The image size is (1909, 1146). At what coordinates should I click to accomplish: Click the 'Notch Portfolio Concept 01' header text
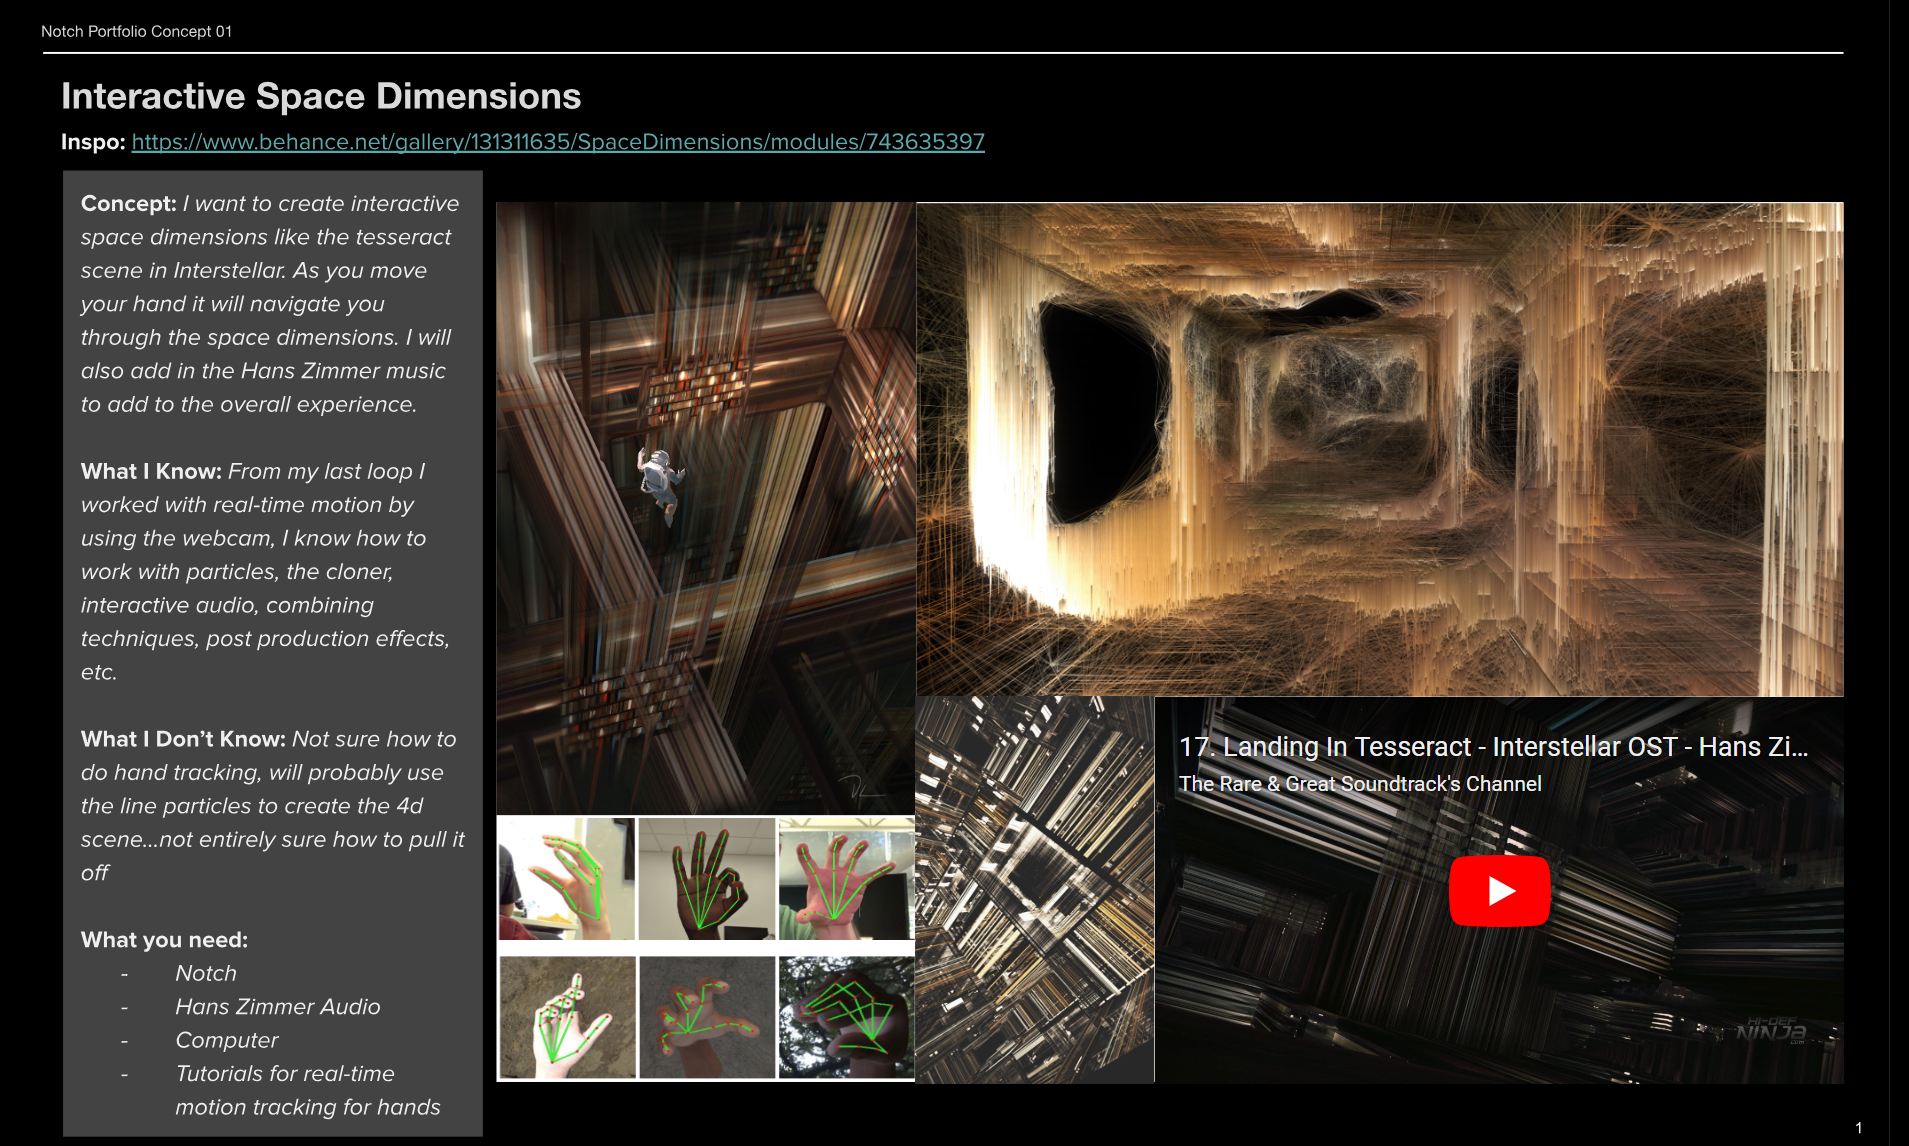tap(136, 31)
